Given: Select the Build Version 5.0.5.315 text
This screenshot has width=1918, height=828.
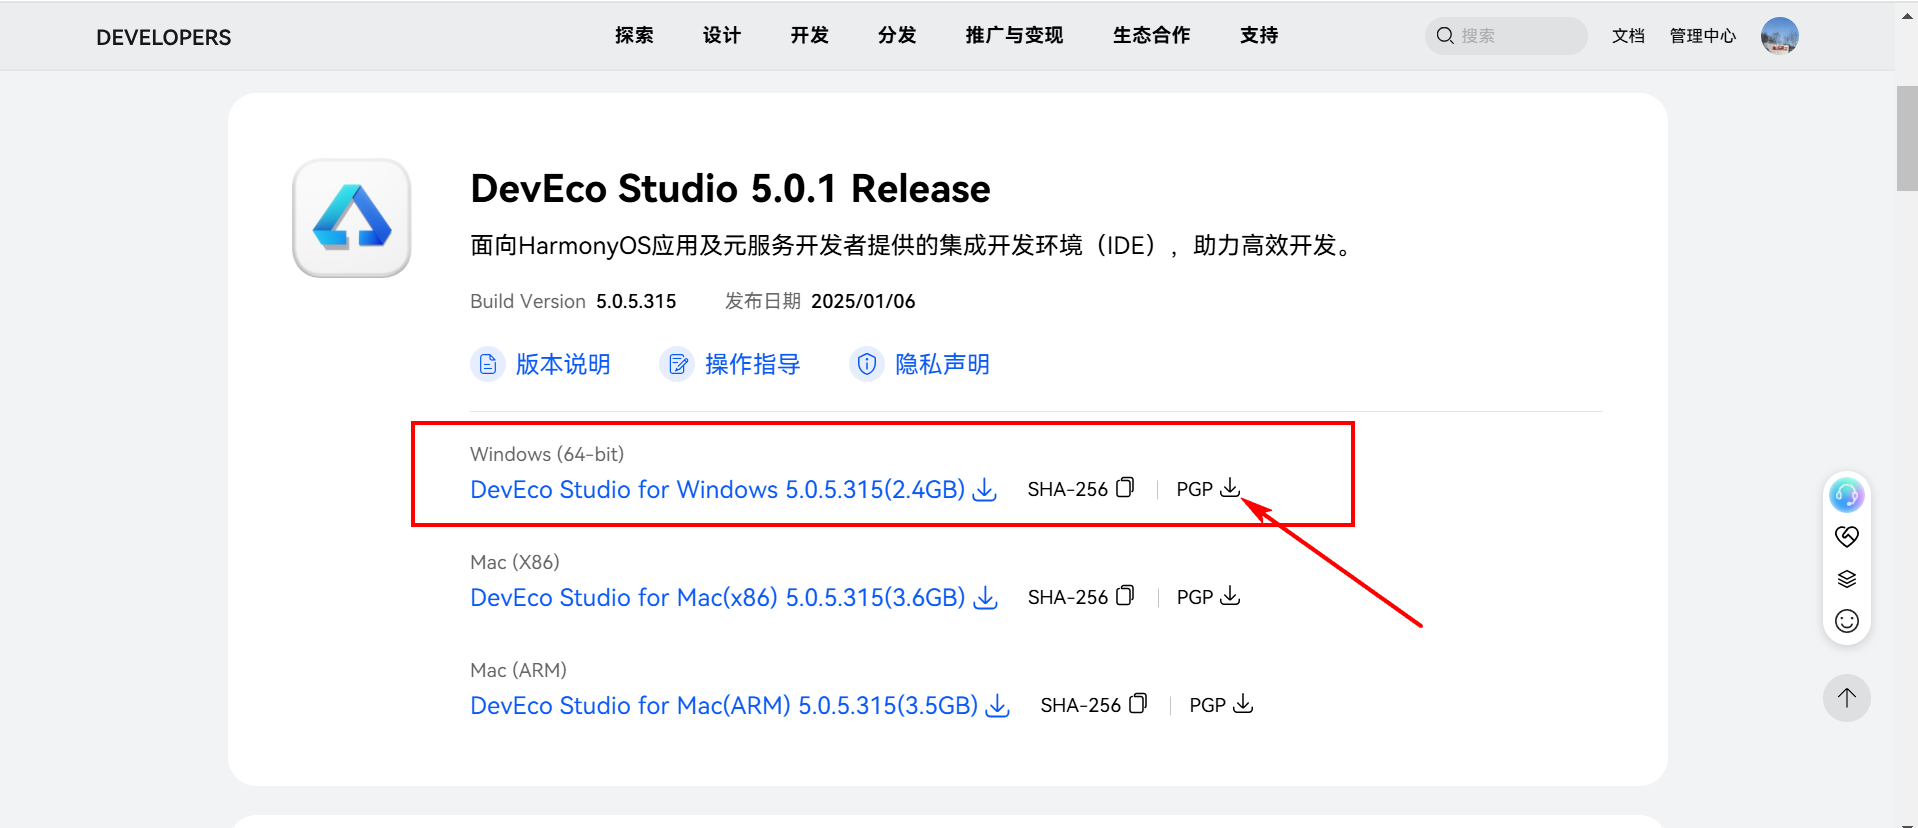Looking at the screenshot, I should [636, 301].
